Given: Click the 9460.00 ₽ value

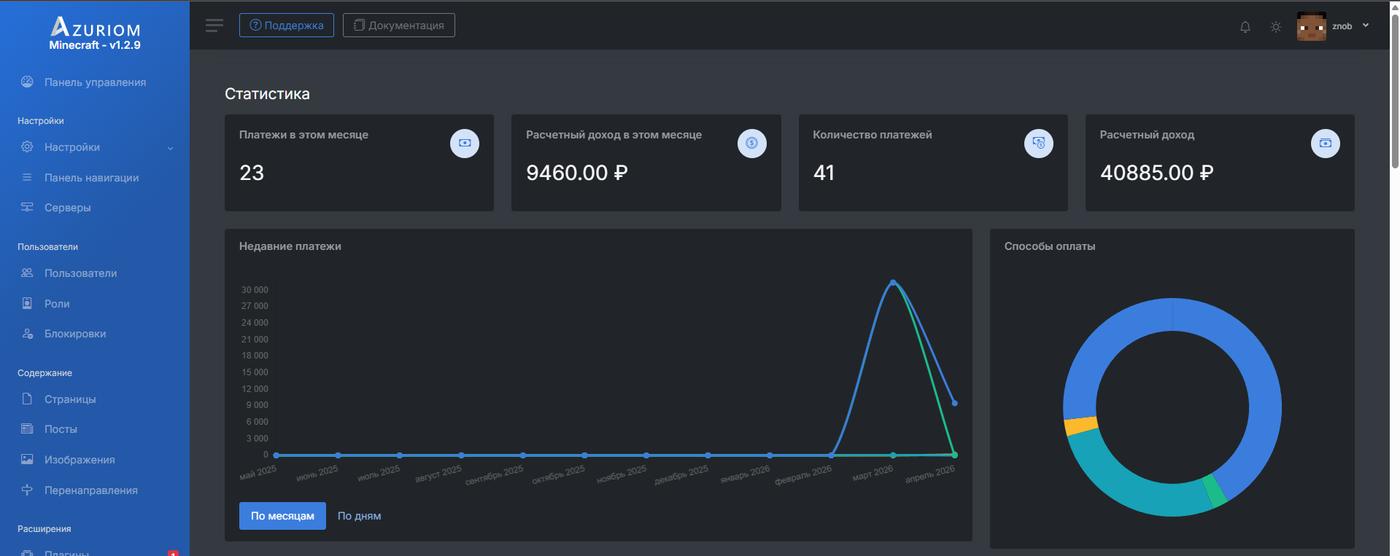Looking at the screenshot, I should point(577,173).
